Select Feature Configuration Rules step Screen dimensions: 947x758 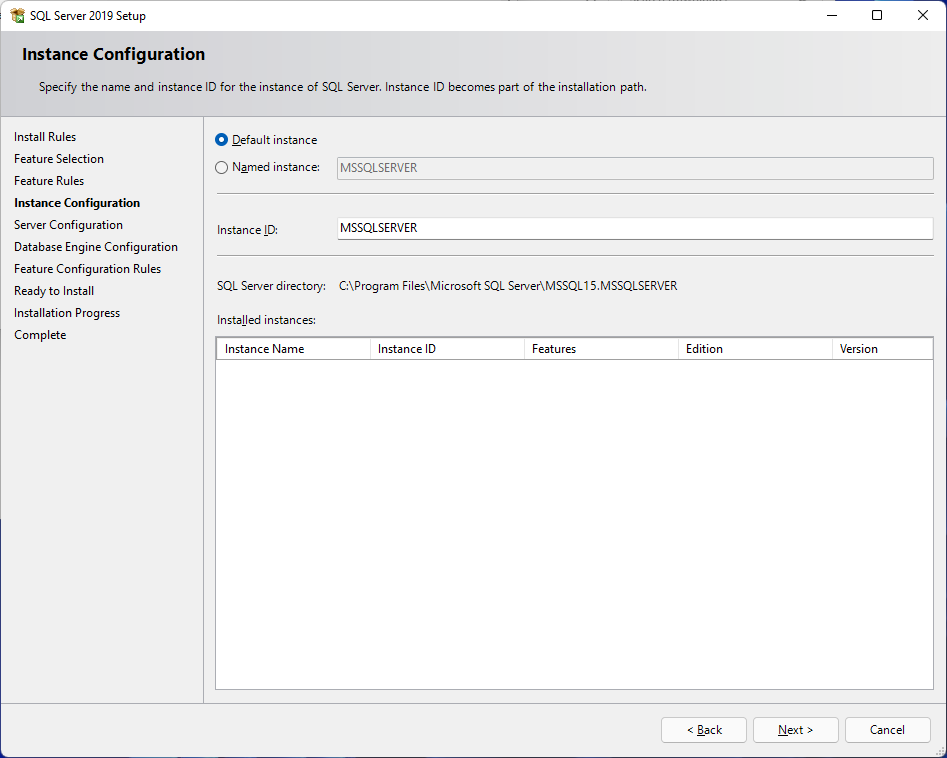pyautogui.click(x=88, y=269)
